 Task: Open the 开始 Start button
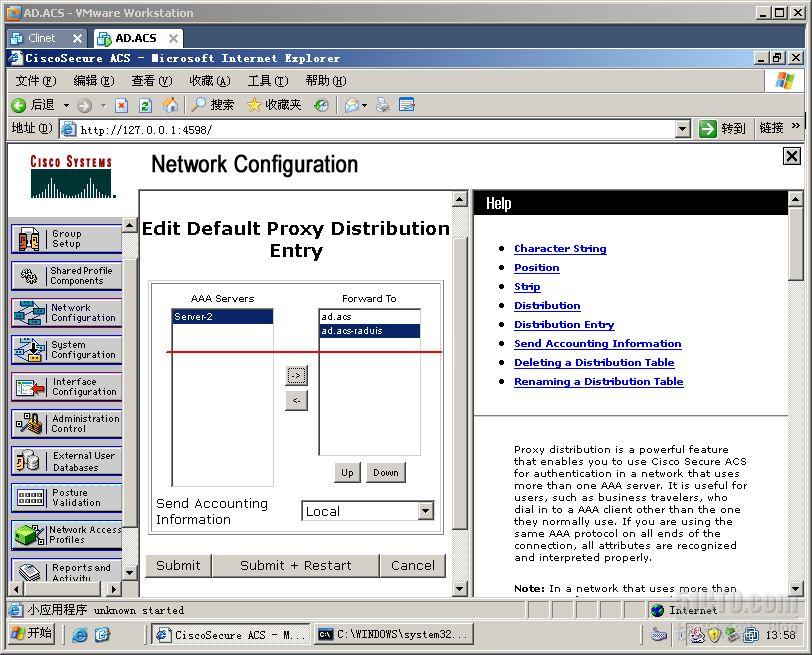pos(32,634)
